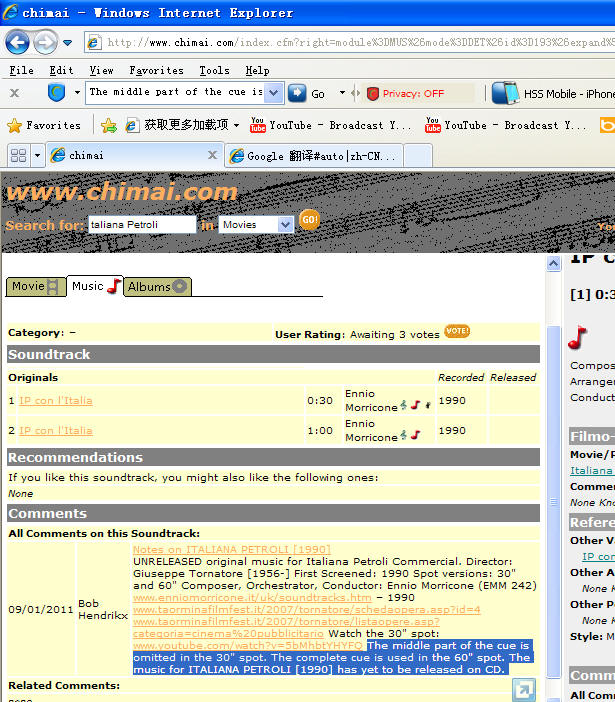Open the taorminafilmfest schedaopera.asp link
The height and width of the screenshot is (702, 615).
click(x=307, y=610)
